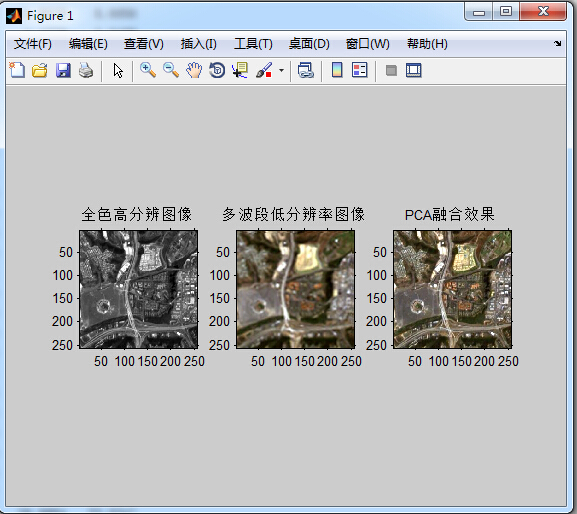Screen dimensions: 577x514
Task: Open a file via folder icon
Action: pos(40,70)
